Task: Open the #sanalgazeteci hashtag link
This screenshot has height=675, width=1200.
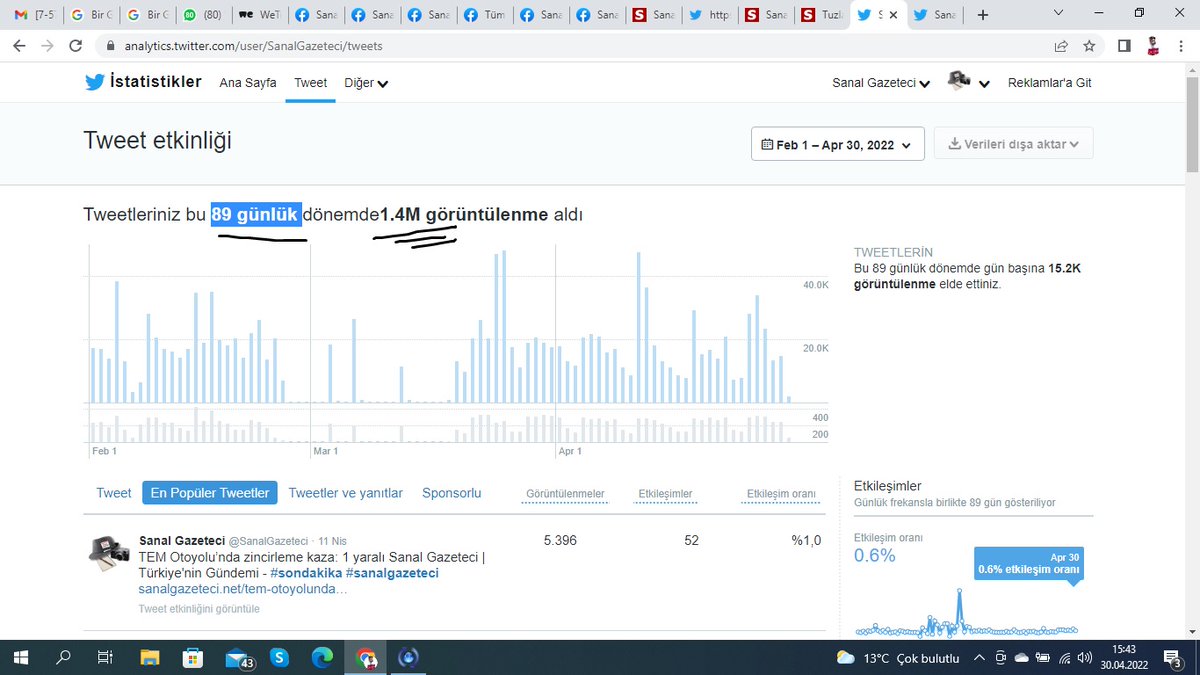Action: tap(392, 573)
